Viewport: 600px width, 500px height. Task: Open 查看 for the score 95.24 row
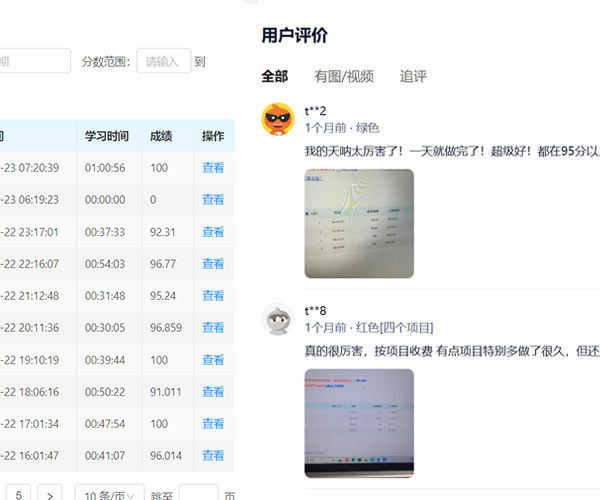tap(213, 296)
